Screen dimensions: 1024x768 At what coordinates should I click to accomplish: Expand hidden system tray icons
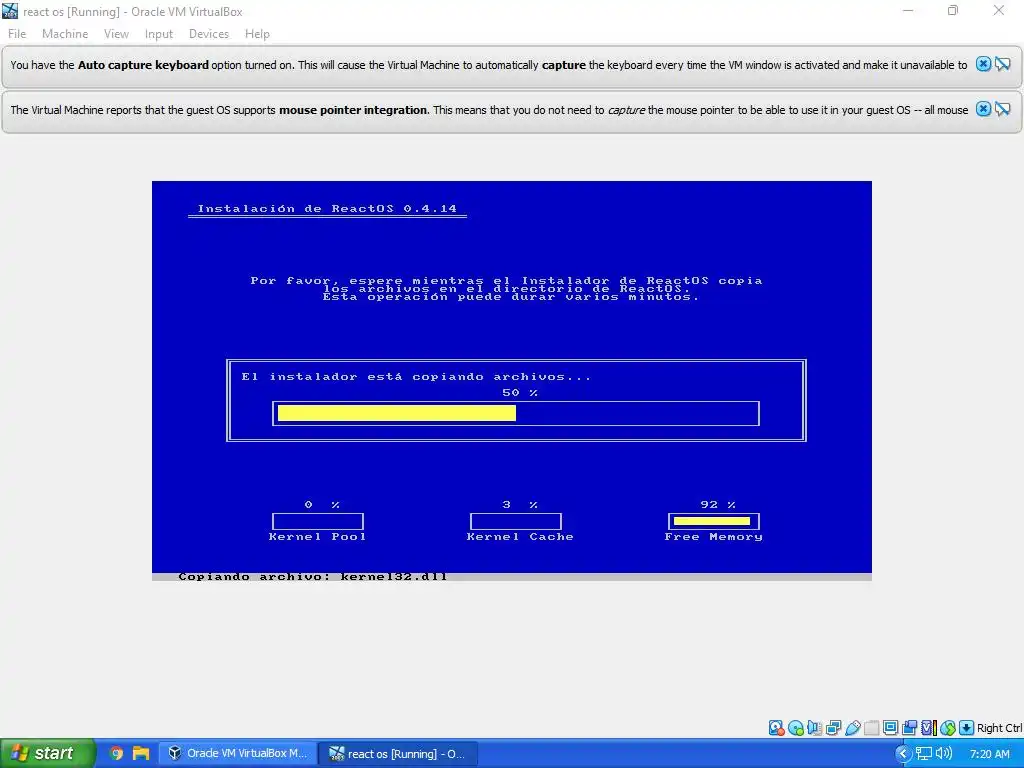(903, 753)
